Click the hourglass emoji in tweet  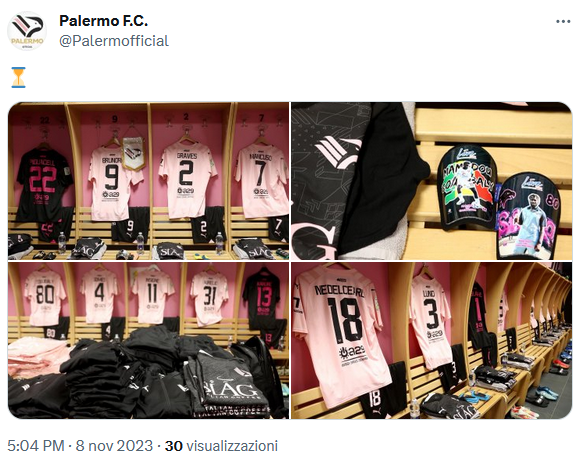click(x=18, y=77)
